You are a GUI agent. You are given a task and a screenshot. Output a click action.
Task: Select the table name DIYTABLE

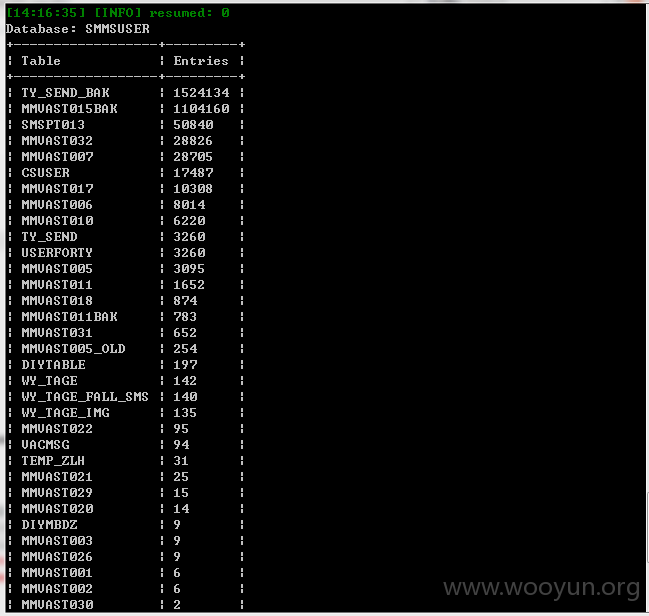(x=53, y=365)
